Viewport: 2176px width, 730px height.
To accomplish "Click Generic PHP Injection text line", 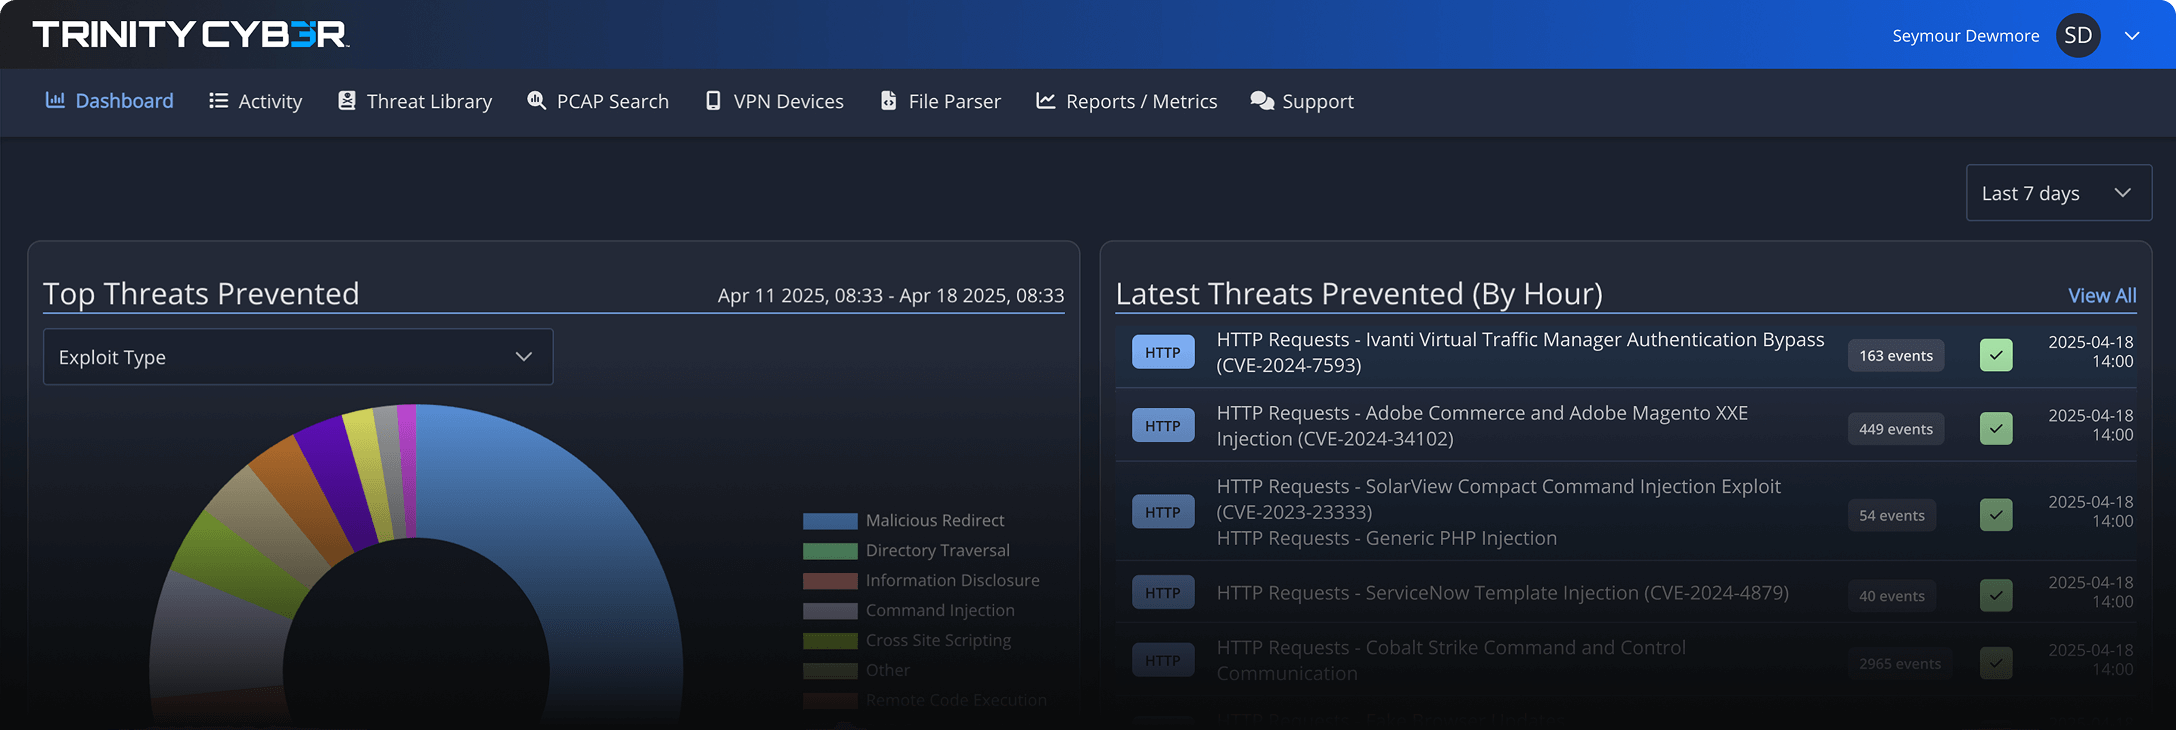I will click(x=1386, y=538).
